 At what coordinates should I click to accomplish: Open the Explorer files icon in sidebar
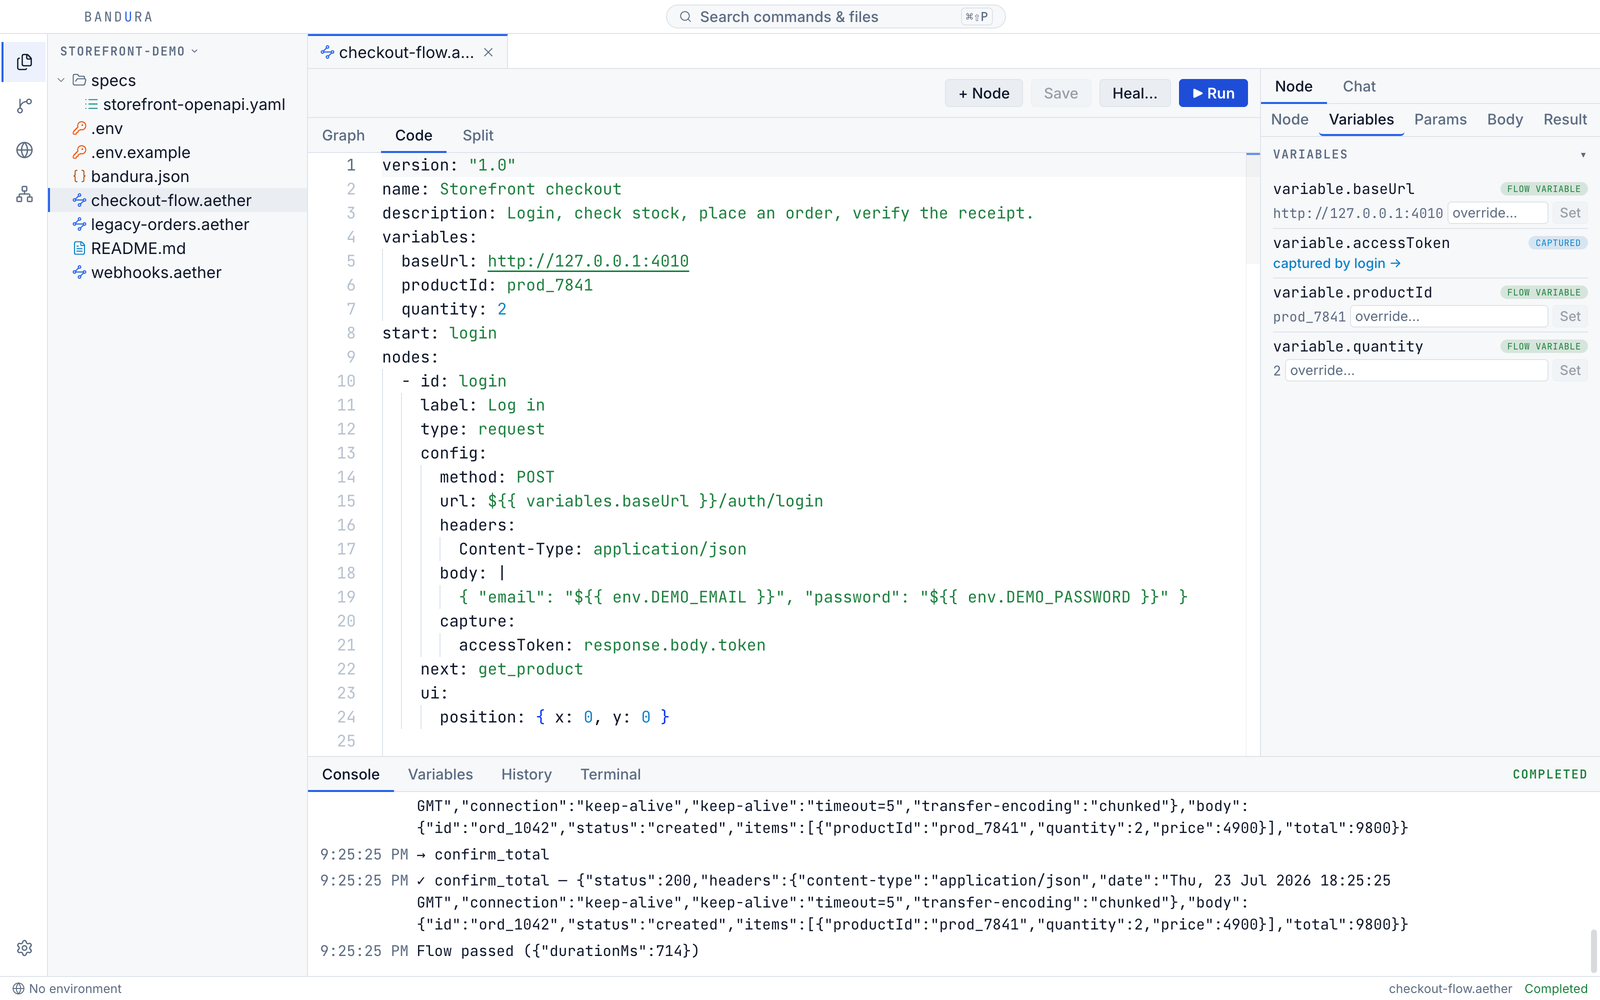click(24, 62)
